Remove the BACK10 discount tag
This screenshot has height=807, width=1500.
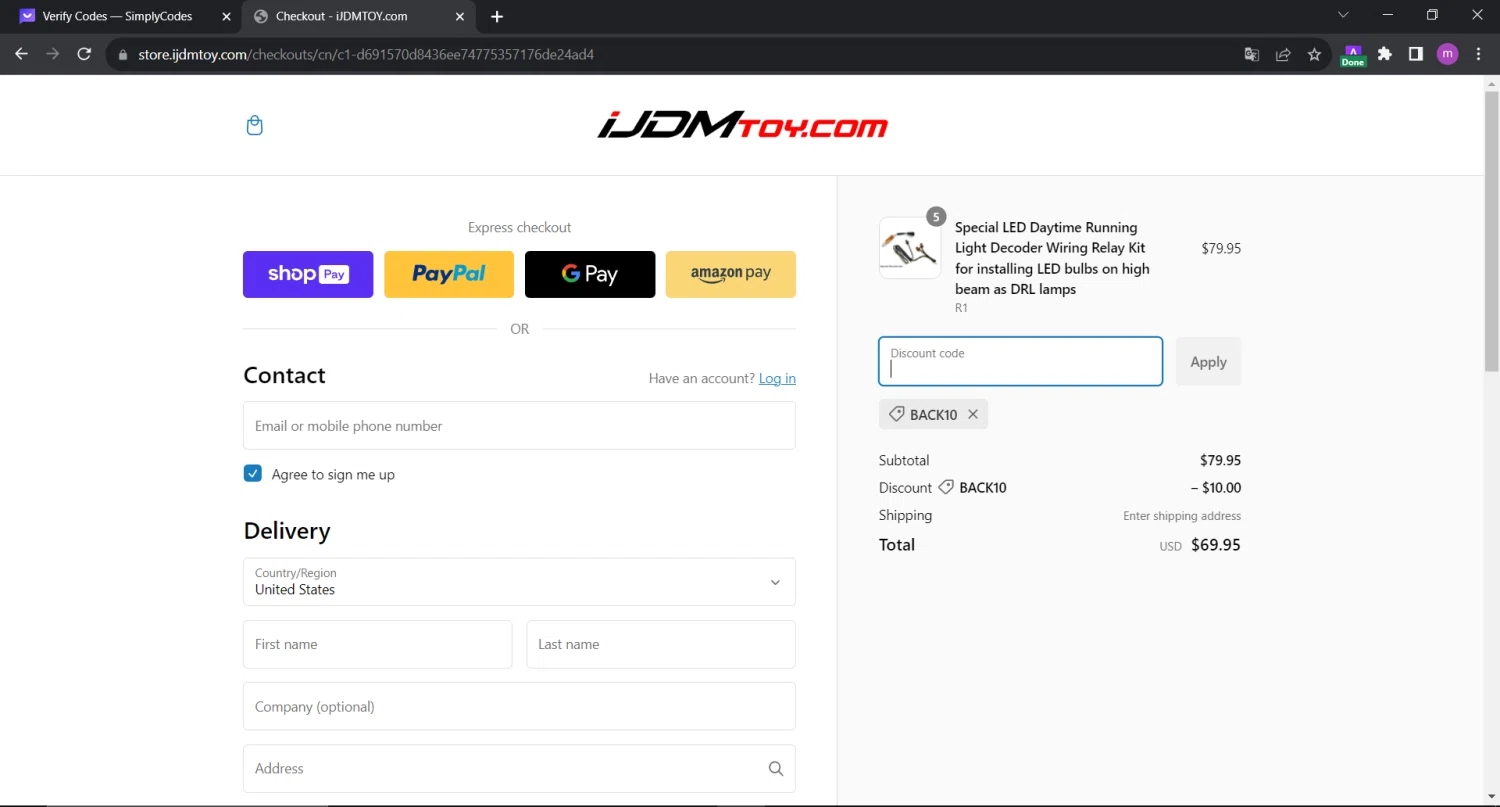point(972,414)
